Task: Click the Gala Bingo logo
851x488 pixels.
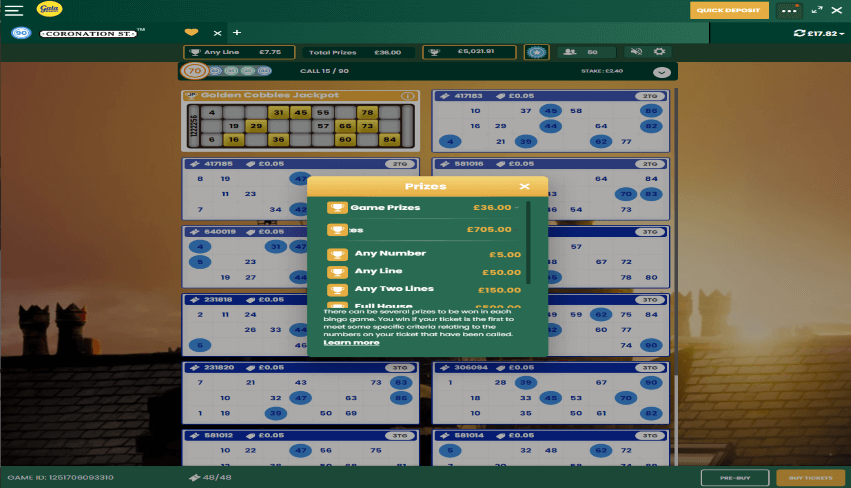Action: click(49, 9)
